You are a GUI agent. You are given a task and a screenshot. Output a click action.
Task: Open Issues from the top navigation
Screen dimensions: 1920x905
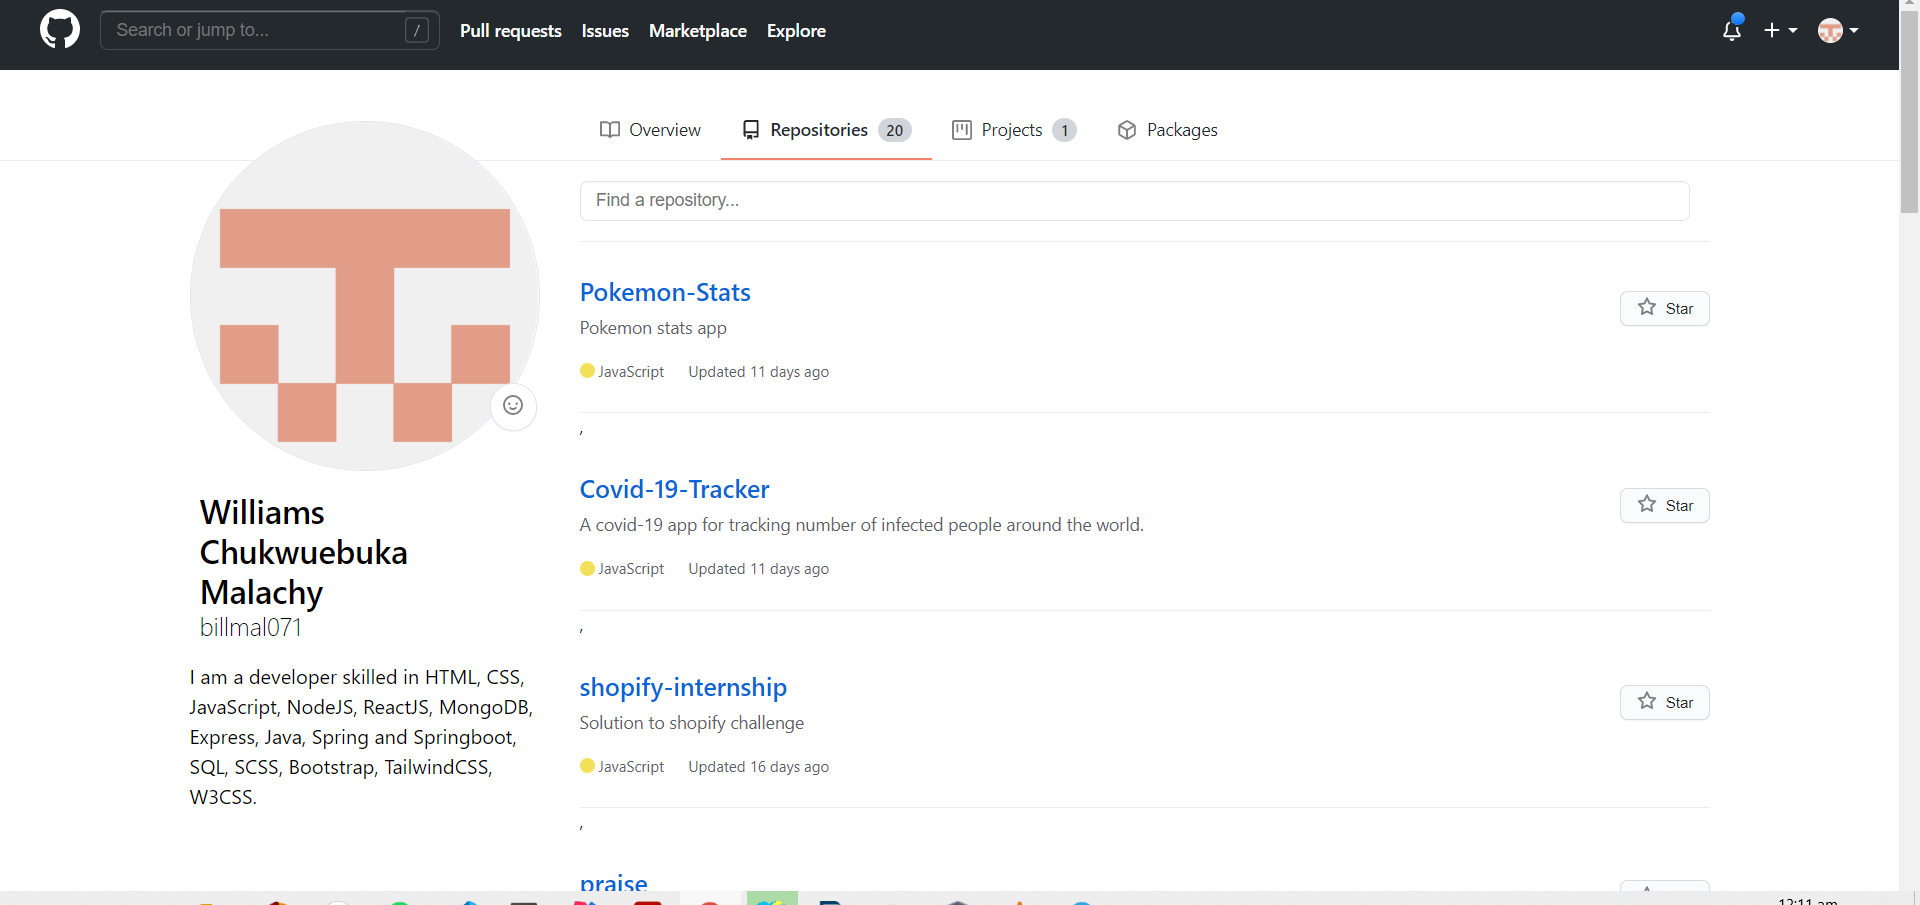[x=605, y=31]
